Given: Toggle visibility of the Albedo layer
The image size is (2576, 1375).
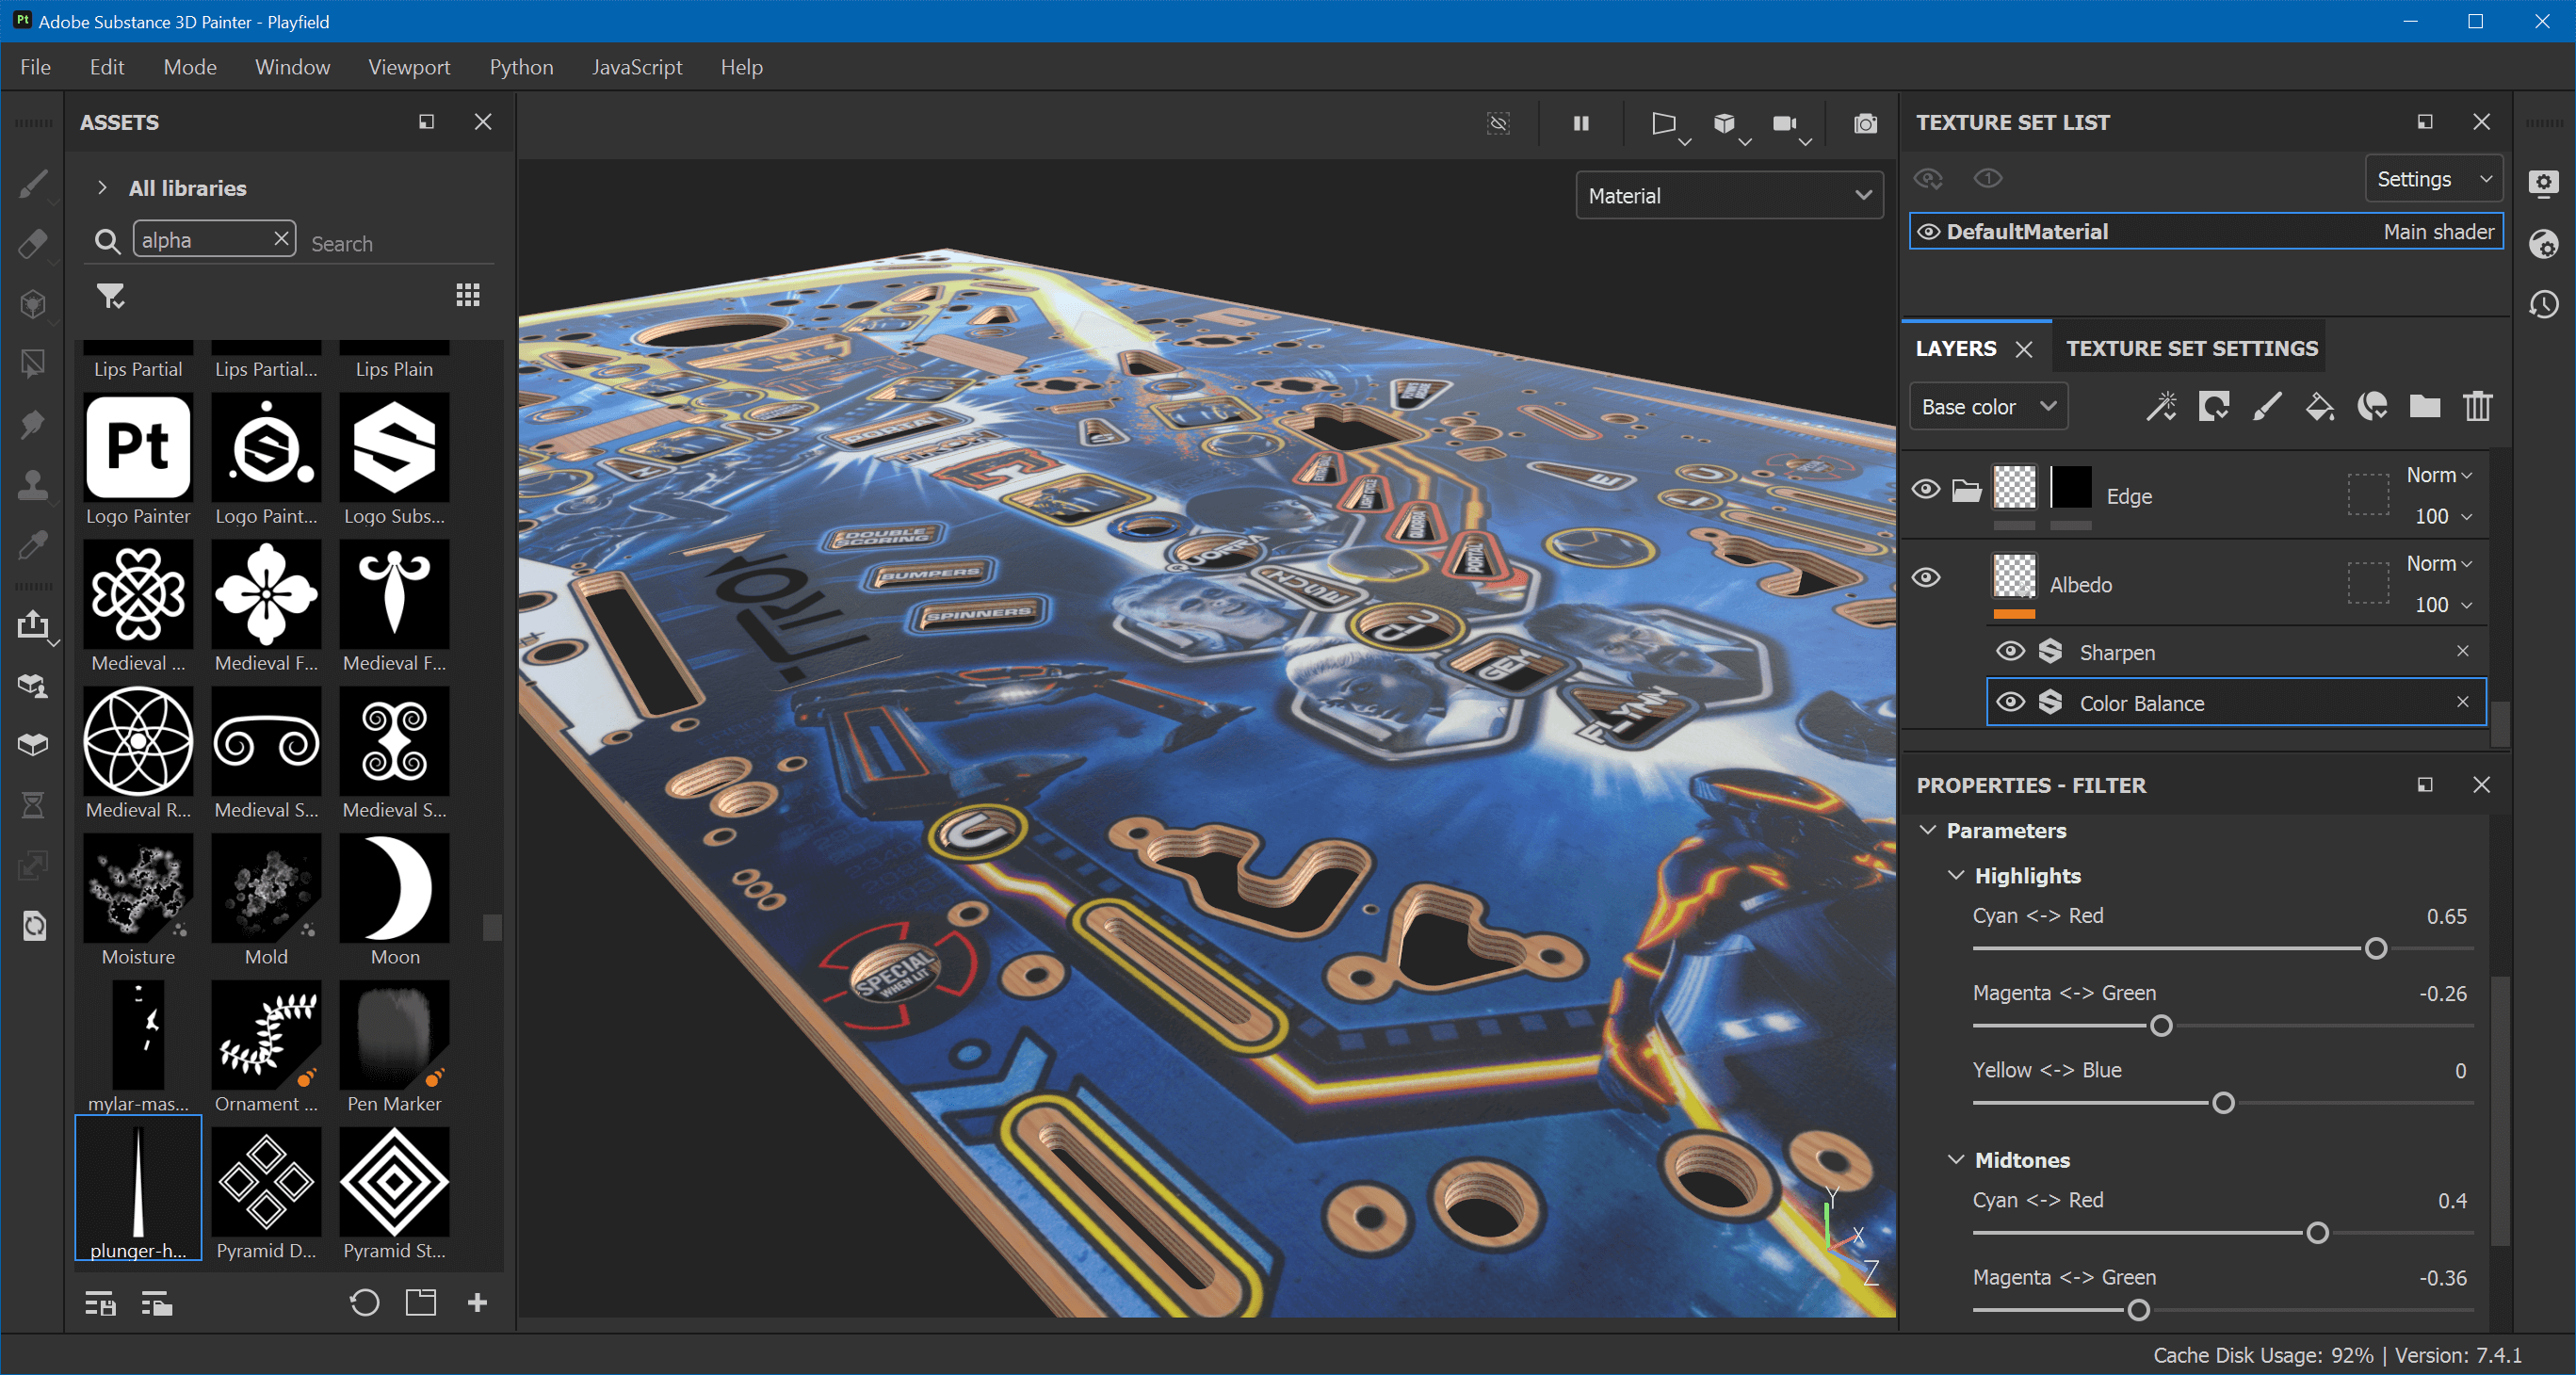Looking at the screenshot, I should 1926,578.
